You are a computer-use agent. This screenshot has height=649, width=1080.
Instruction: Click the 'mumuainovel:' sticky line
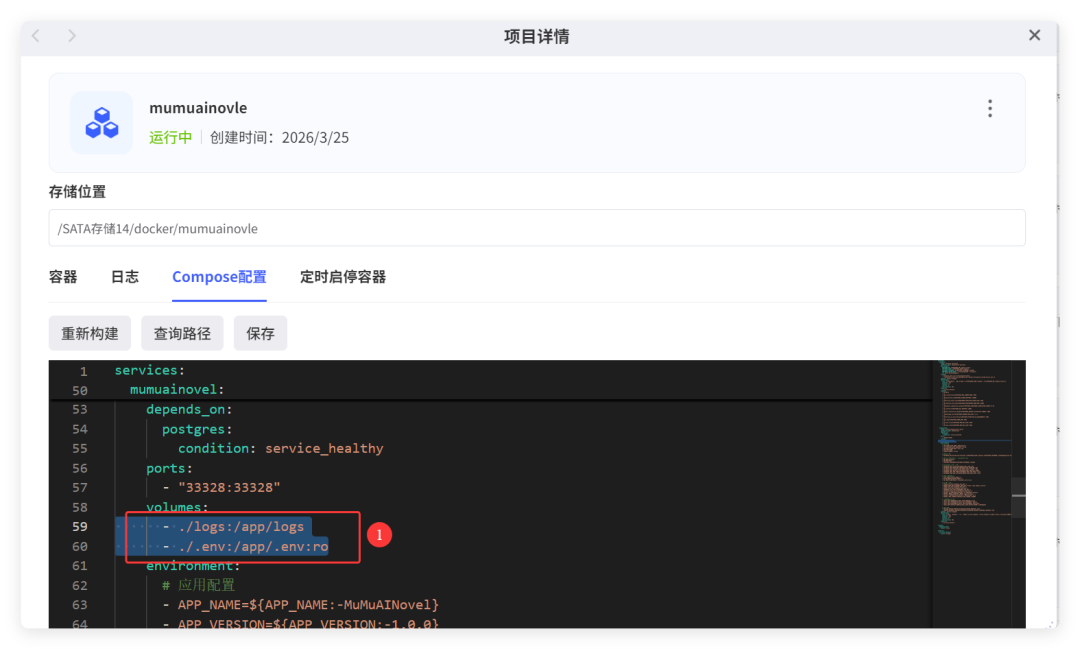click(x=177, y=390)
